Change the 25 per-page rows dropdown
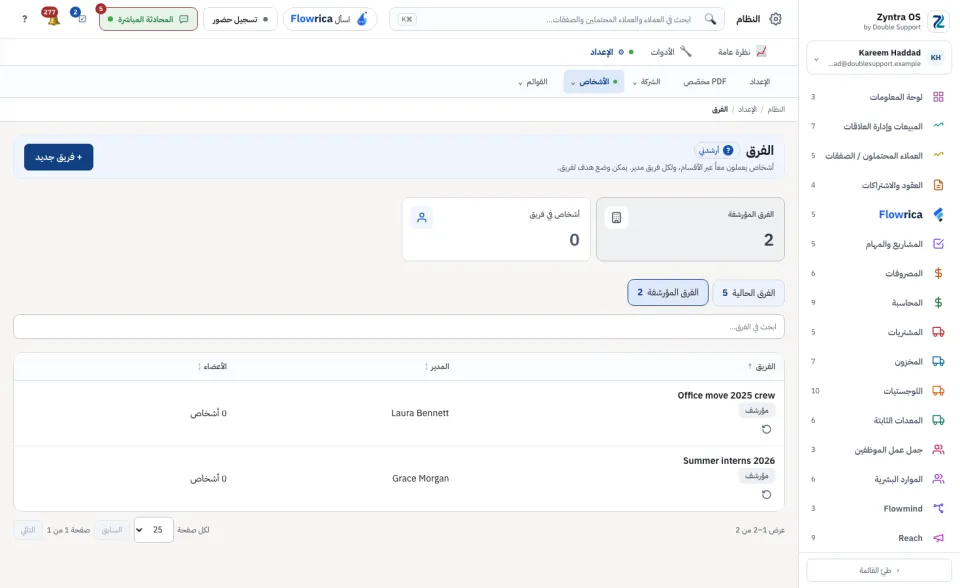 click(x=154, y=530)
